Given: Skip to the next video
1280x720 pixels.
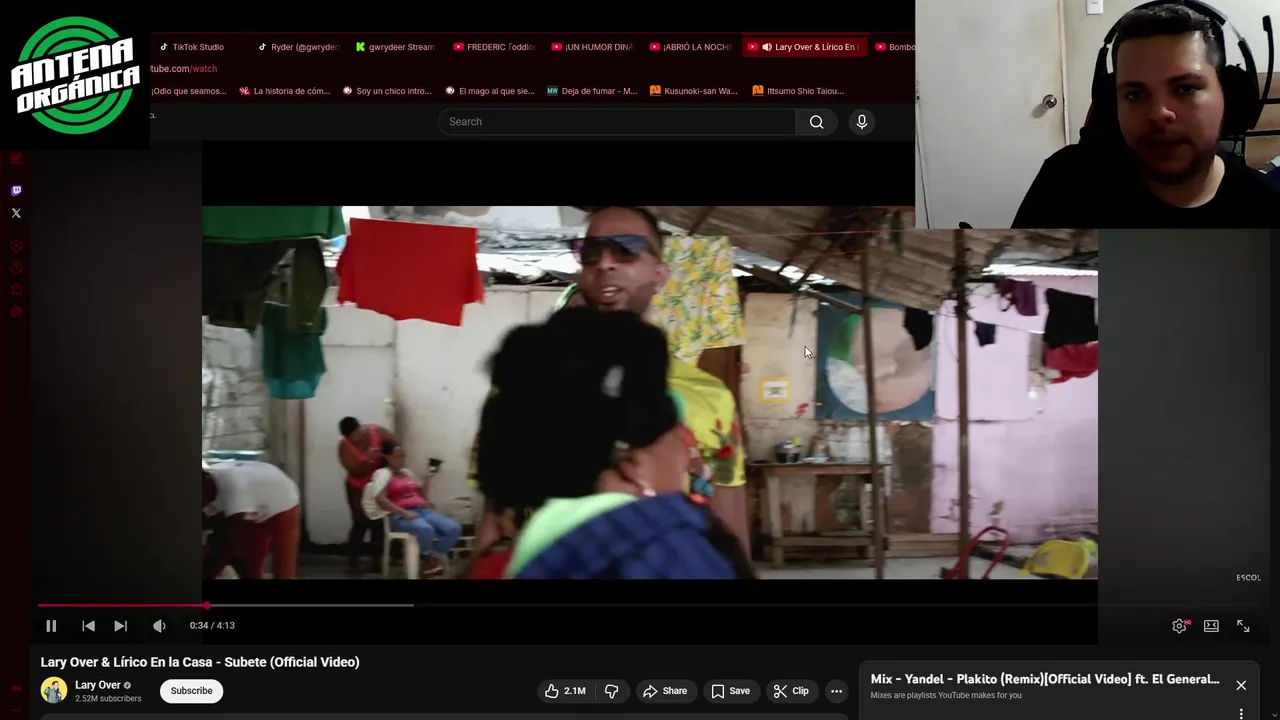Looking at the screenshot, I should (120, 626).
